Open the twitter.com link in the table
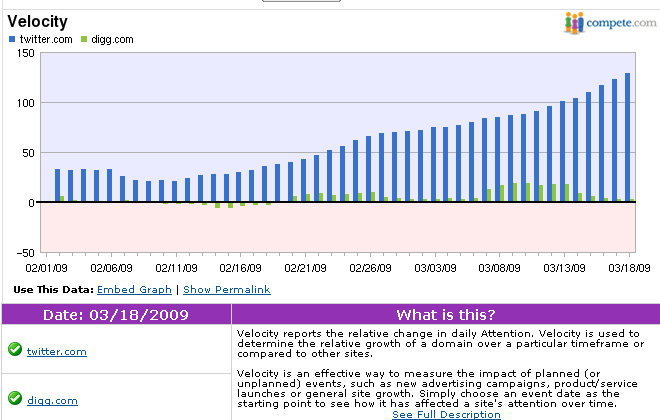 (x=57, y=351)
